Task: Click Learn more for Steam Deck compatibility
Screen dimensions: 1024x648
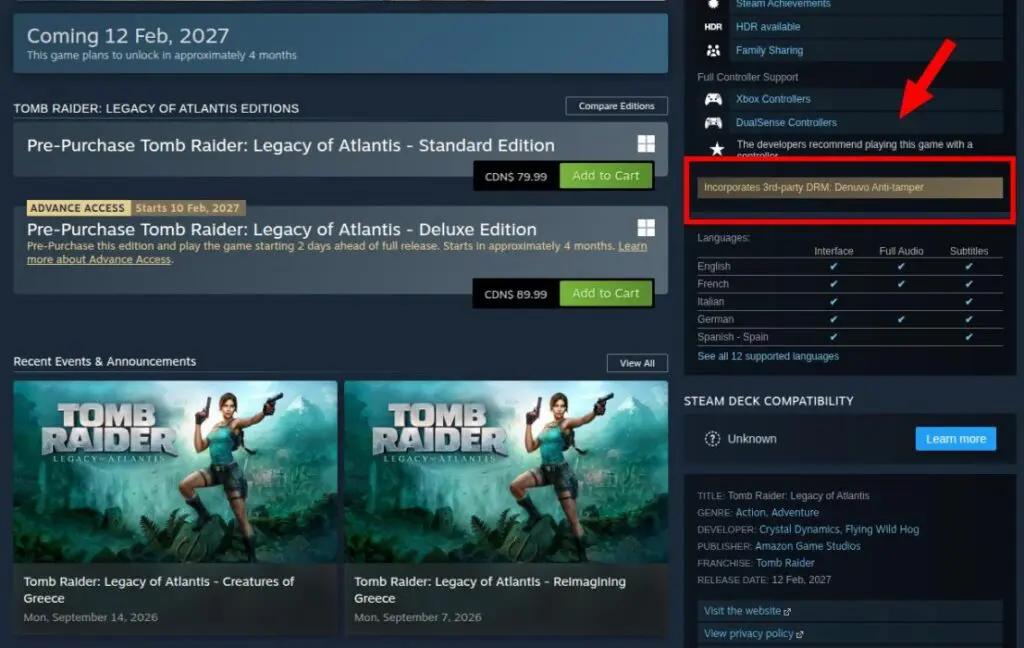Action: pos(956,439)
